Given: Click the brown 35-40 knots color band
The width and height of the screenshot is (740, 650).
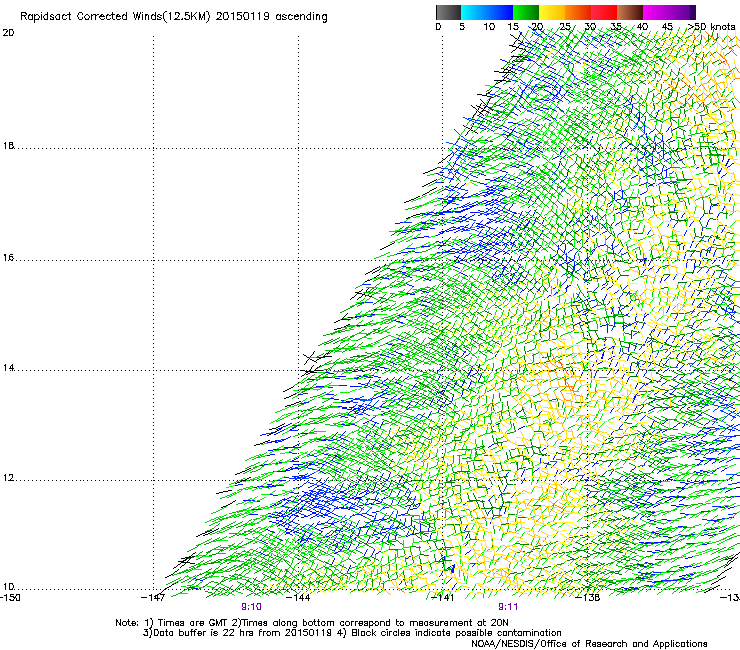Looking at the screenshot, I should click(x=630, y=12).
